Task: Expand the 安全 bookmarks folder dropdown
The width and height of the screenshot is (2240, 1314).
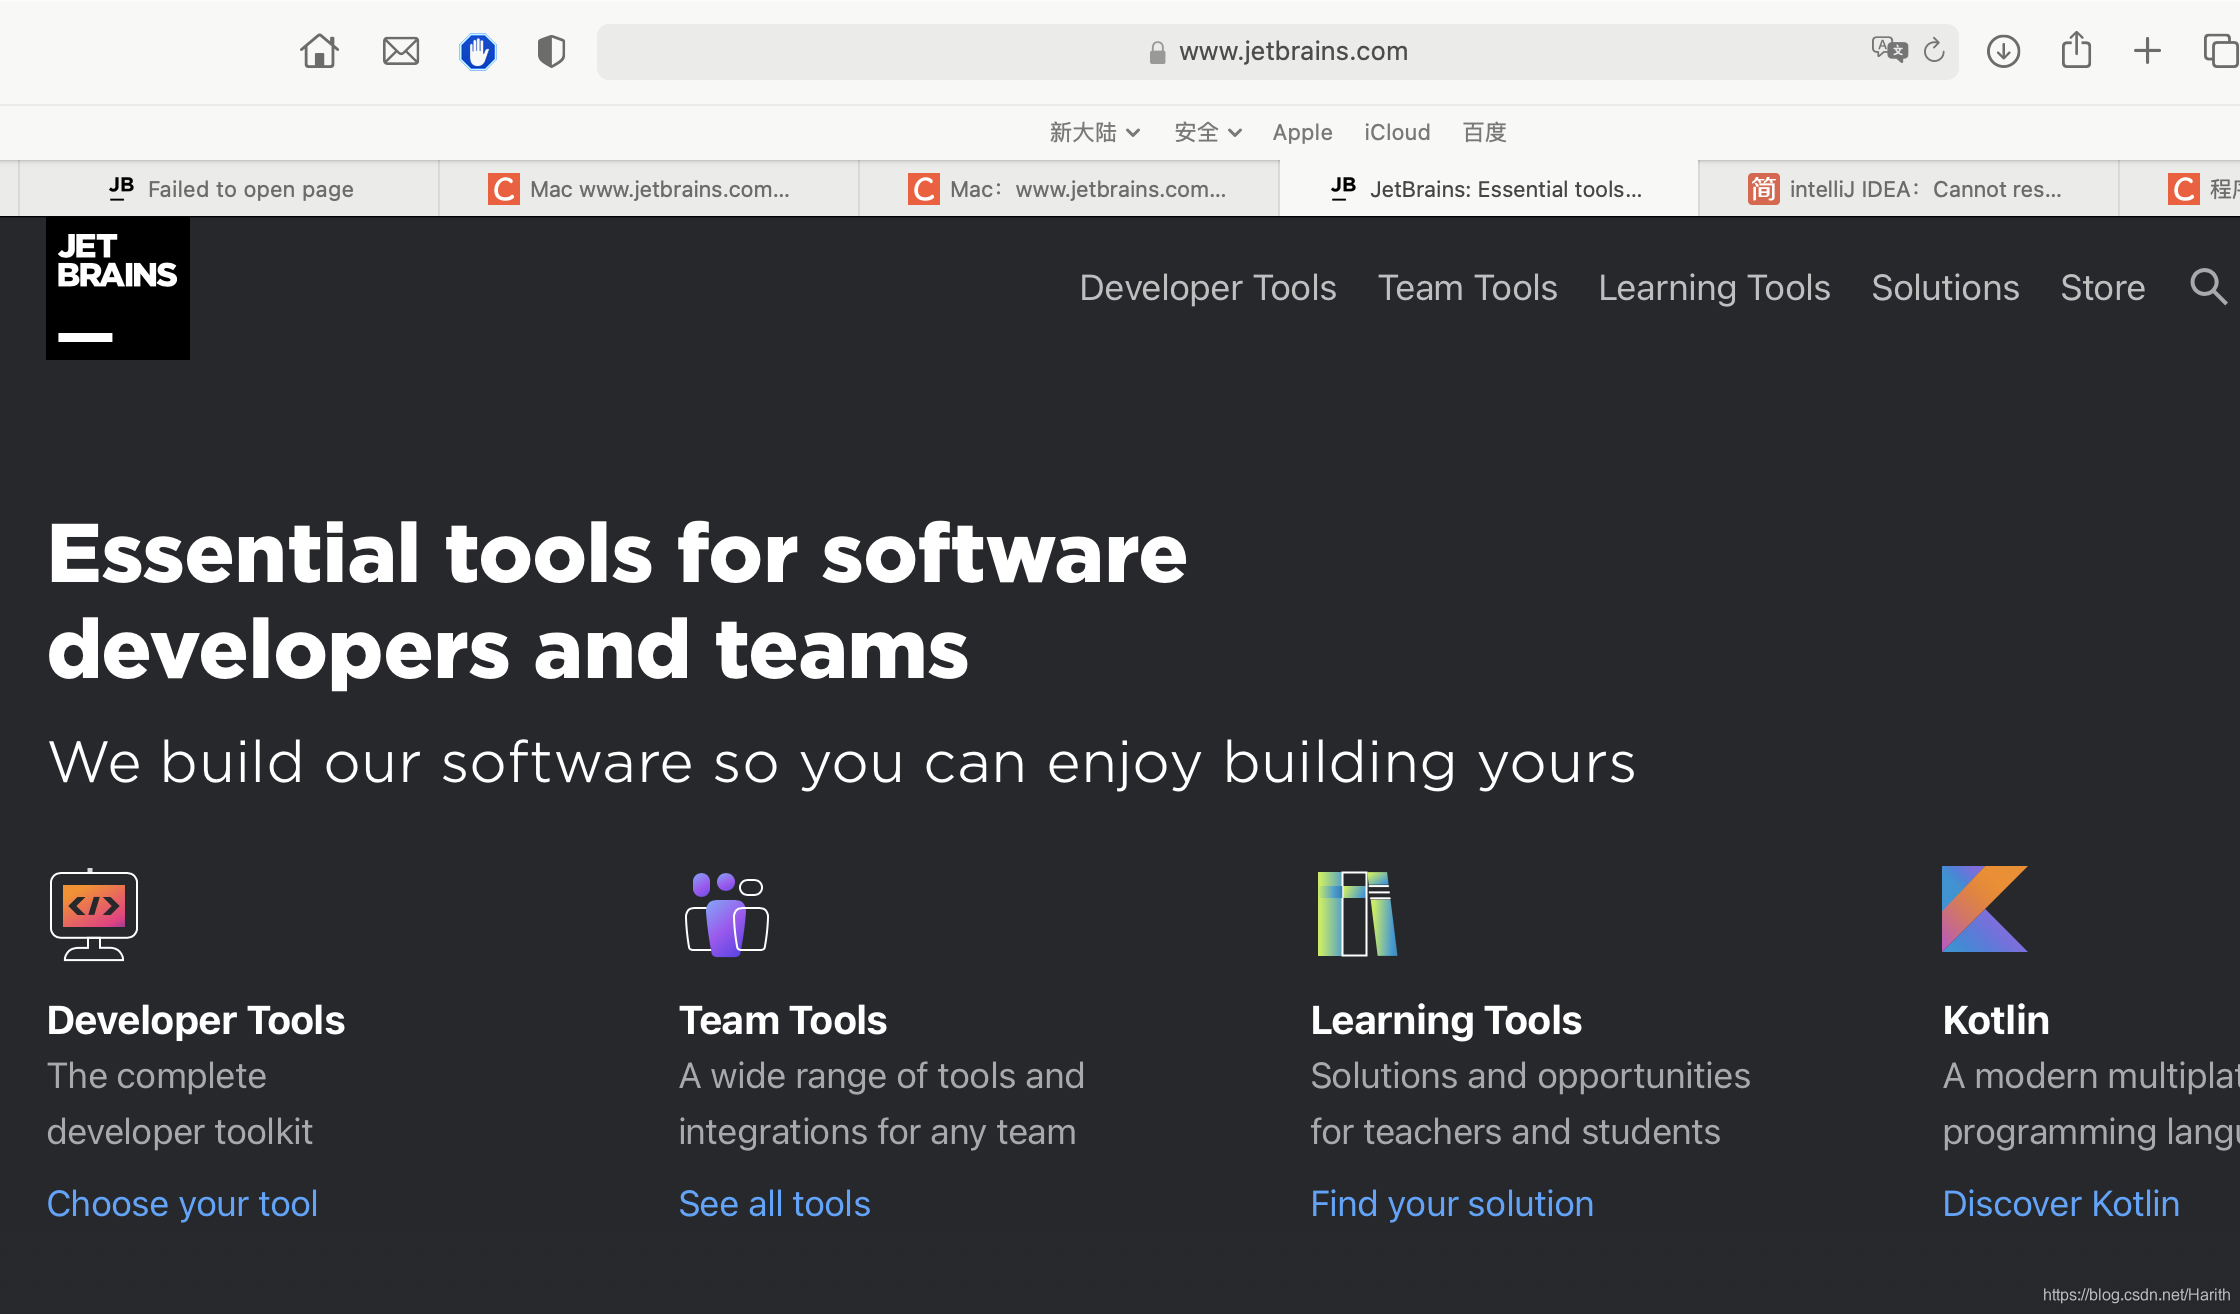Action: (1207, 132)
